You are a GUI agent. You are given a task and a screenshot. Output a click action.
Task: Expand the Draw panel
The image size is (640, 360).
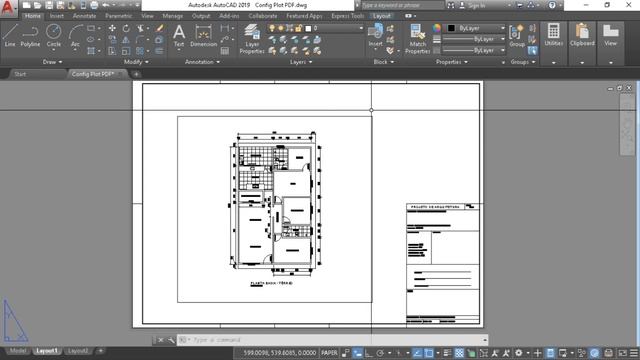coord(52,62)
